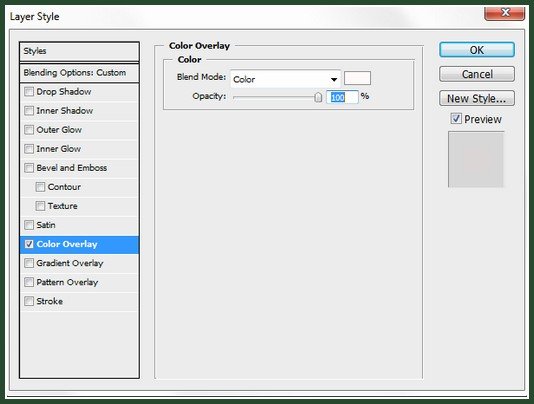Open the overlay color swatch
Screen dimensions: 534x404
point(357,78)
